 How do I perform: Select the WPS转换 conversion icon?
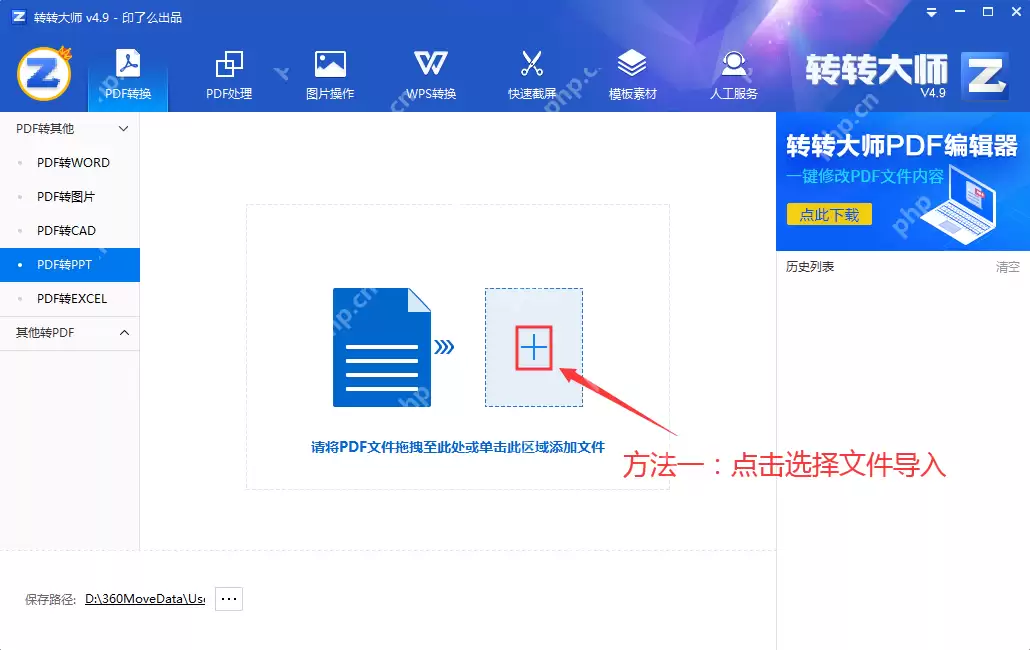[430, 70]
